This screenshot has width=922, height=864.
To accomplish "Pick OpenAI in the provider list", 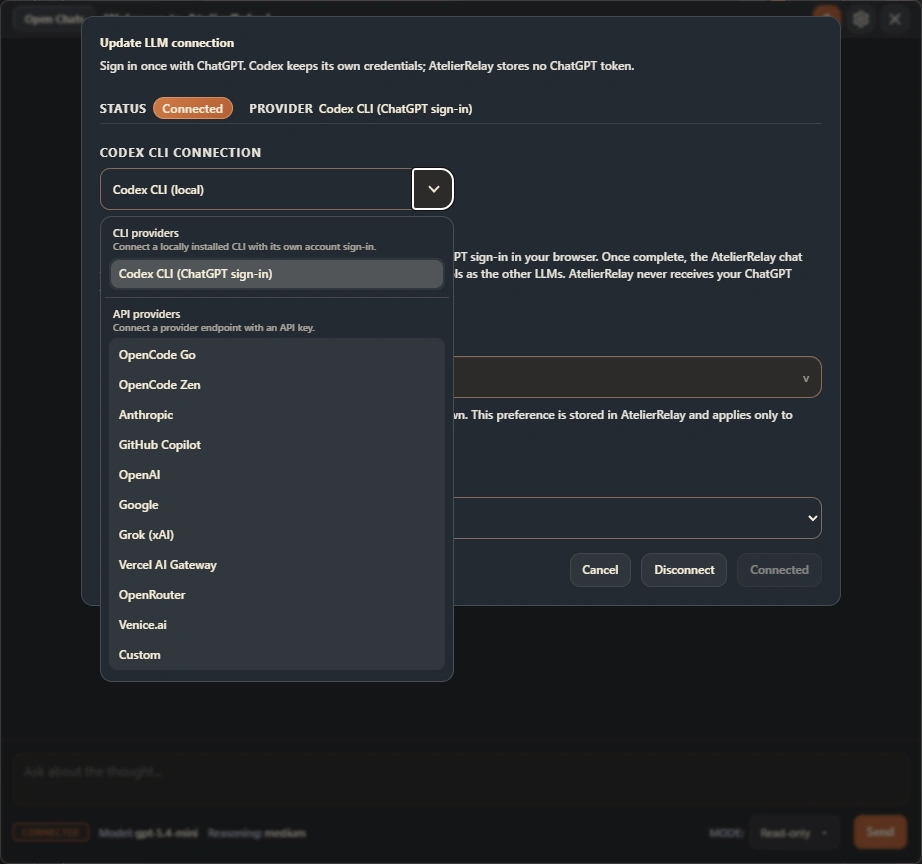I will coord(276,475).
